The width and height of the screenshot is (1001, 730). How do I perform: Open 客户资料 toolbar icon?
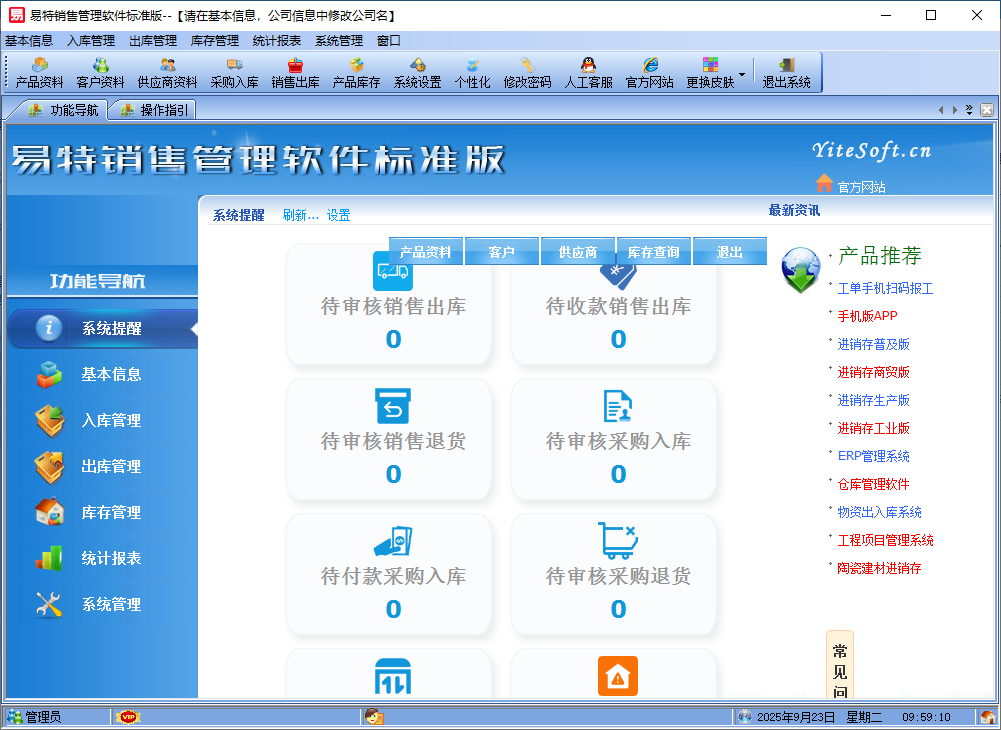(100, 73)
